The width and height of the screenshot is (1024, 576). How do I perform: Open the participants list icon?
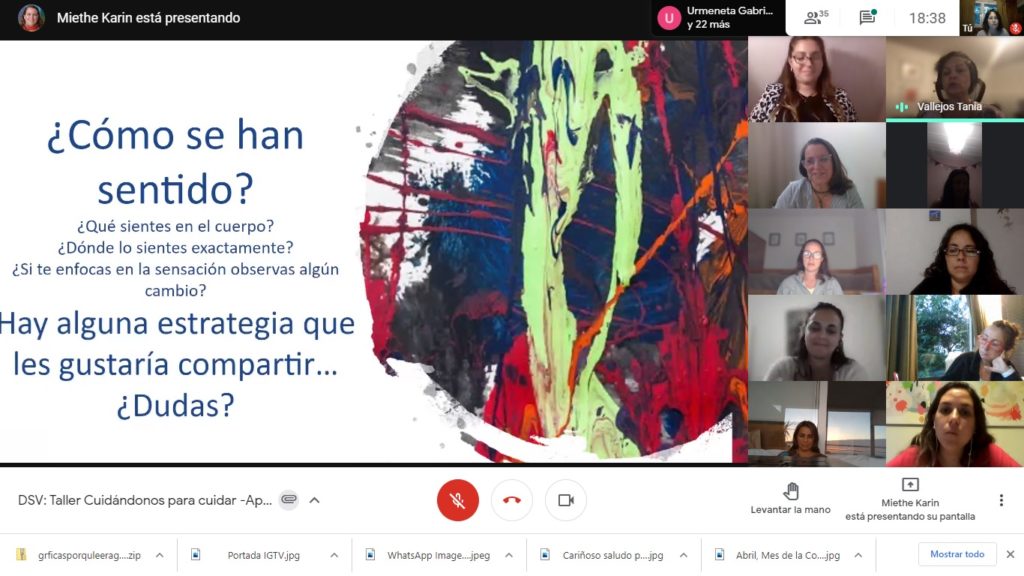coord(816,18)
